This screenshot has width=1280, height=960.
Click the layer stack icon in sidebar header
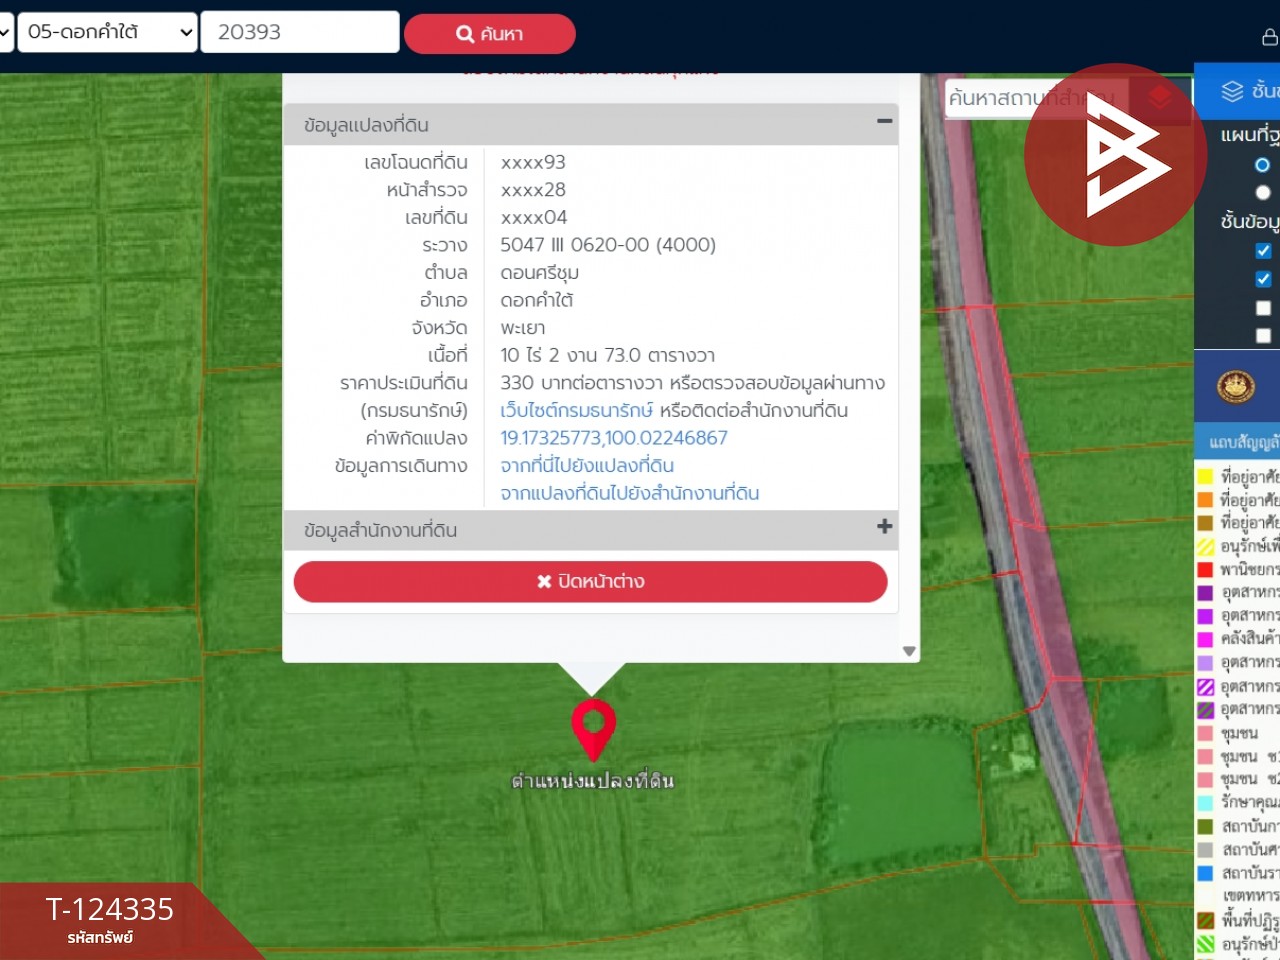point(1232,91)
